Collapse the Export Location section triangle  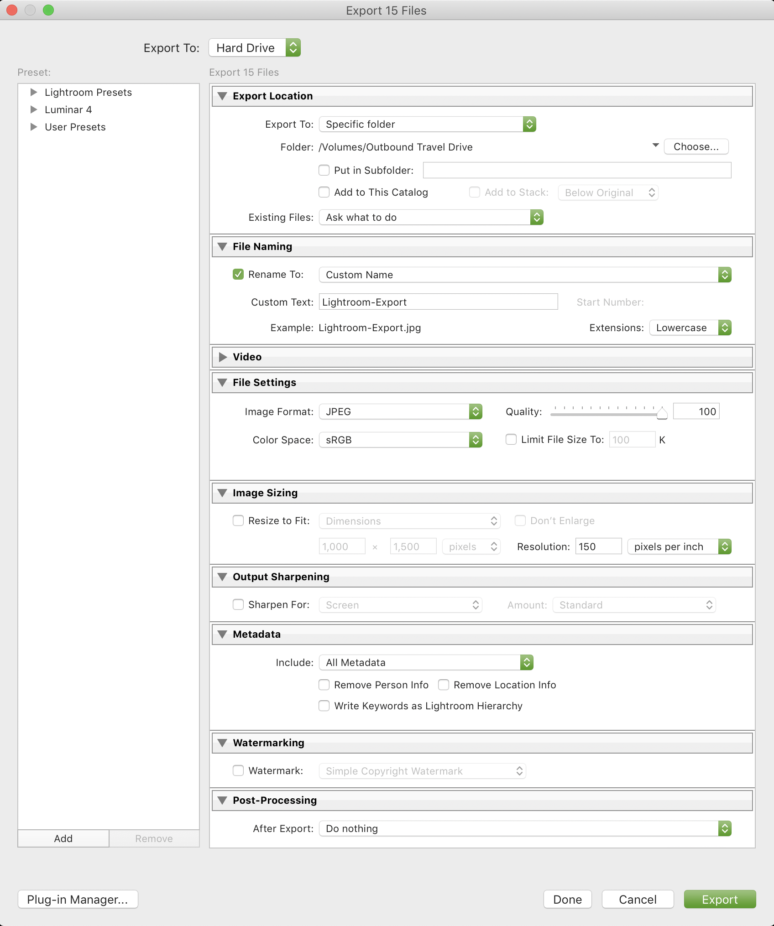click(222, 97)
